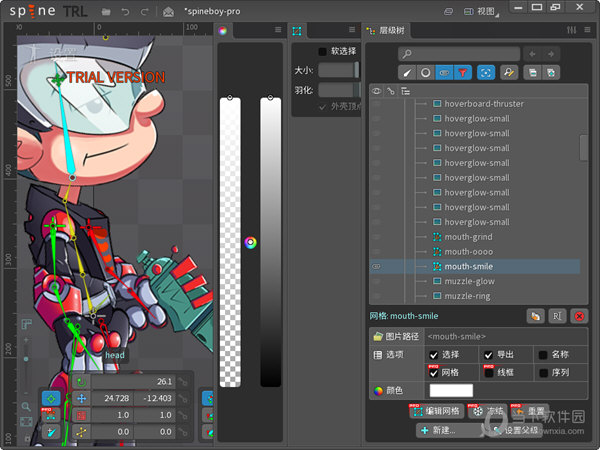Select slot circle filter icon
Image resolution: width=600 pixels, height=450 pixels.
[x=426, y=72]
